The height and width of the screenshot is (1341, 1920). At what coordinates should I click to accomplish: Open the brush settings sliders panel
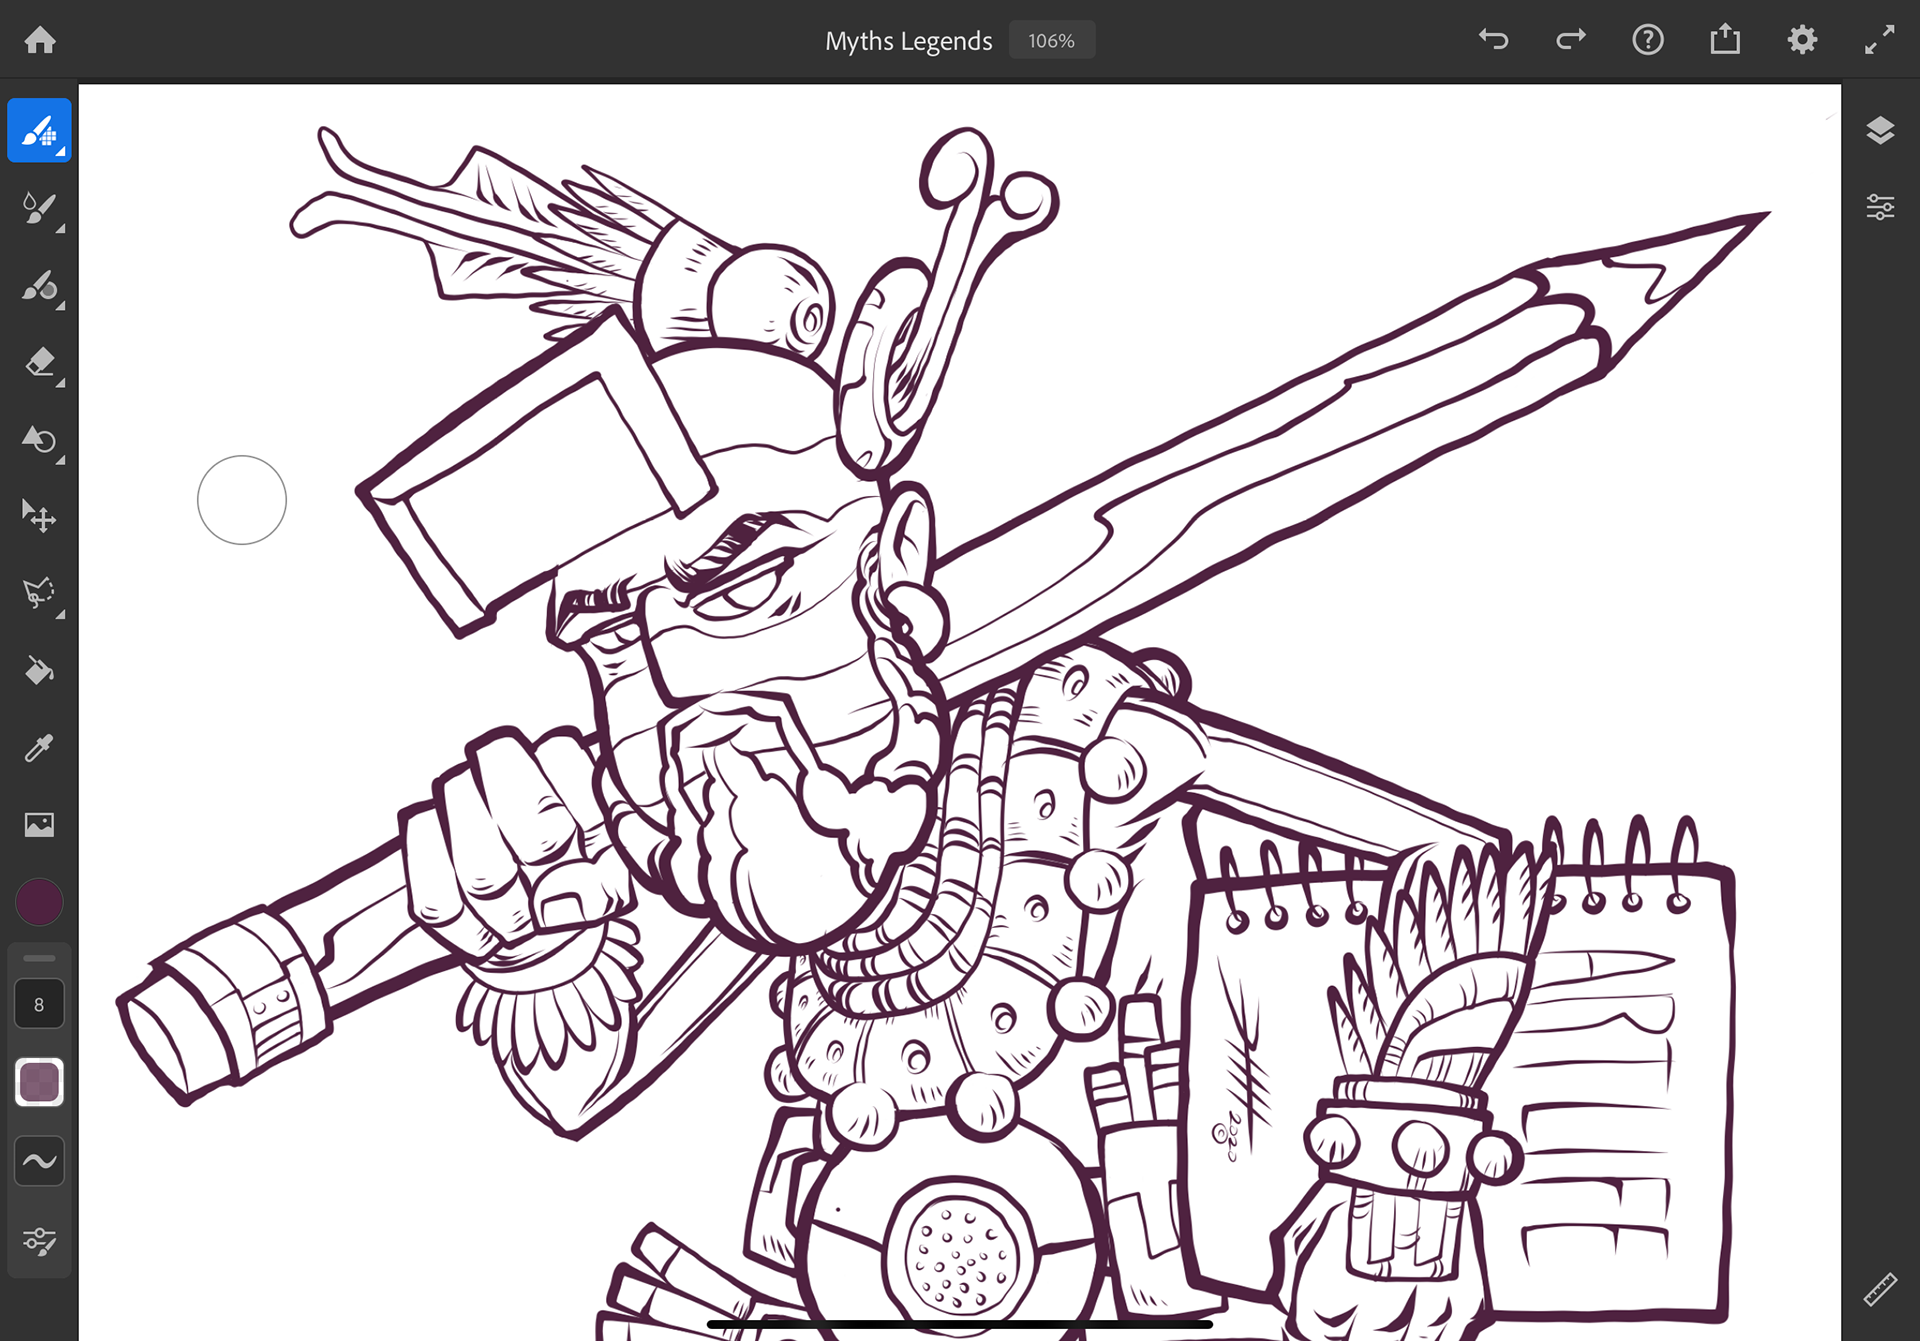coord(39,1241)
